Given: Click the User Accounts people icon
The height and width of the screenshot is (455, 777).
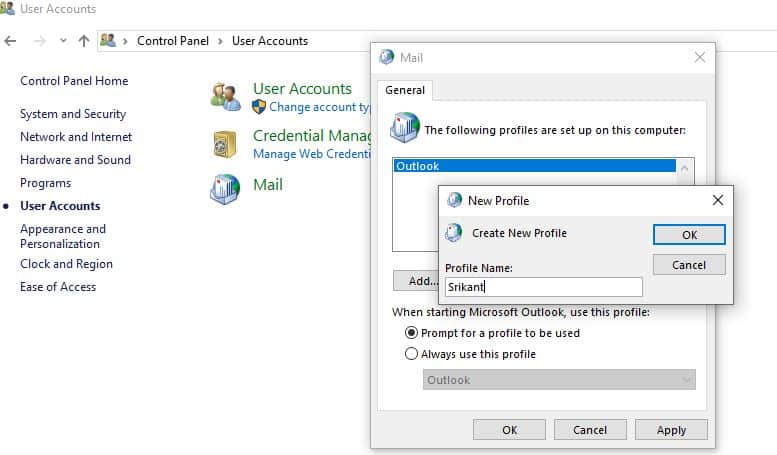Looking at the screenshot, I should [x=225, y=97].
